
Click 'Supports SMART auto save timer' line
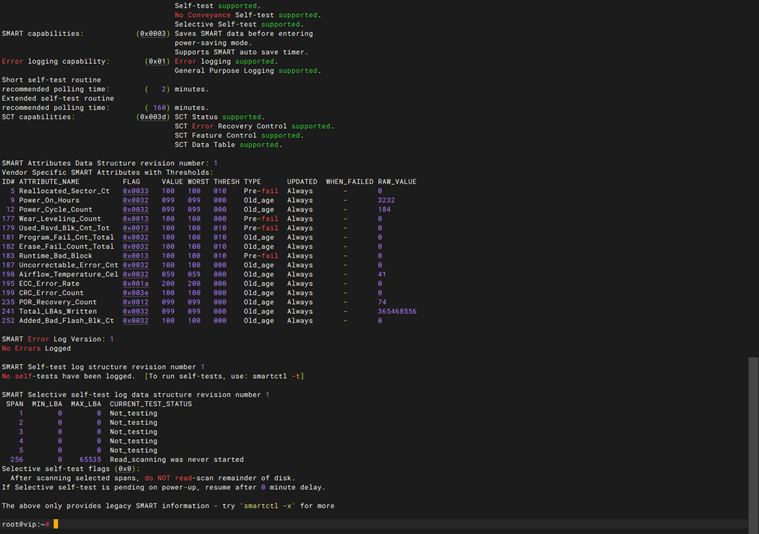pos(241,52)
